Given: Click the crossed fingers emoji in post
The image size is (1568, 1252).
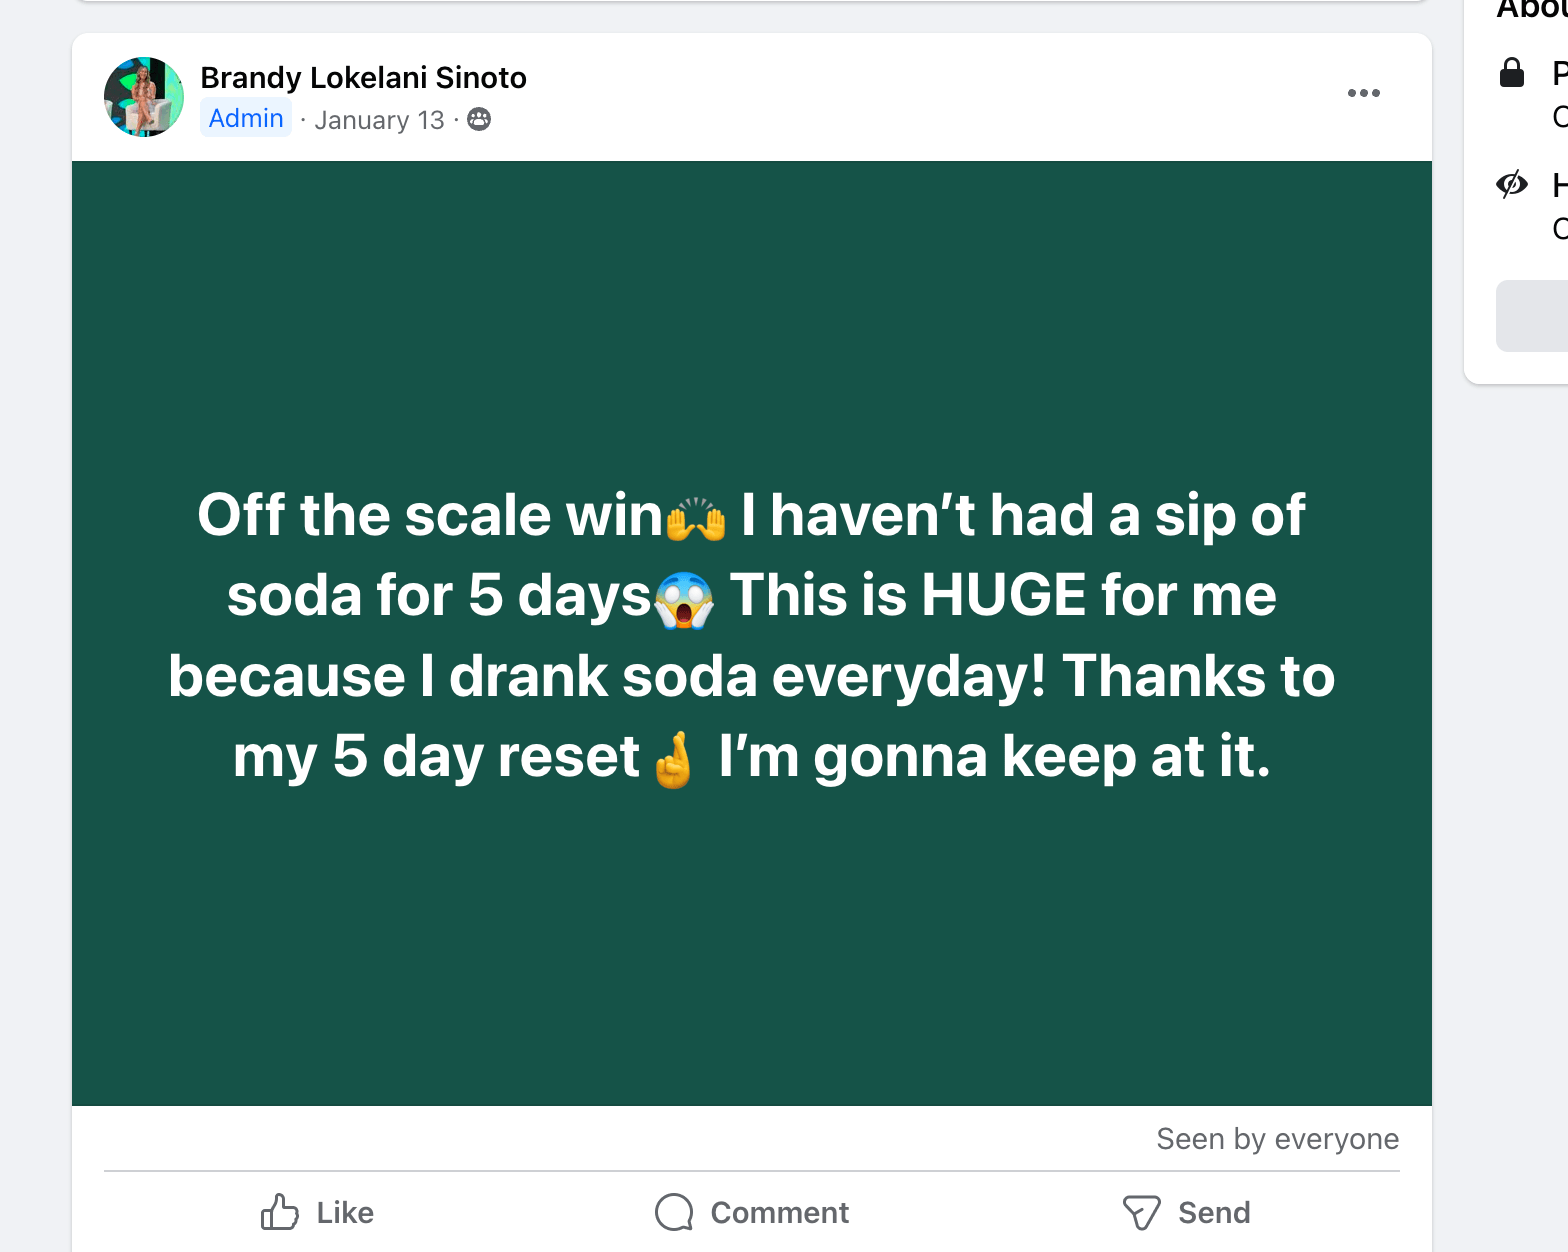Looking at the screenshot, I should (674, 761).
